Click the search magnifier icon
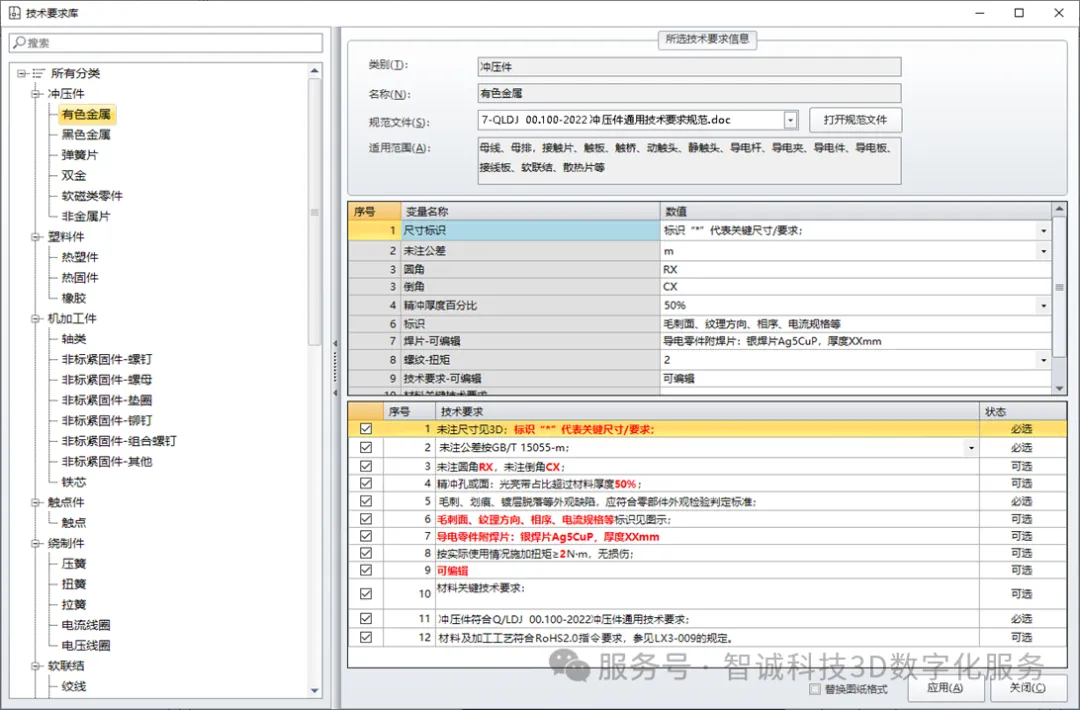1080x710 pixels. [x=19, y=43]
